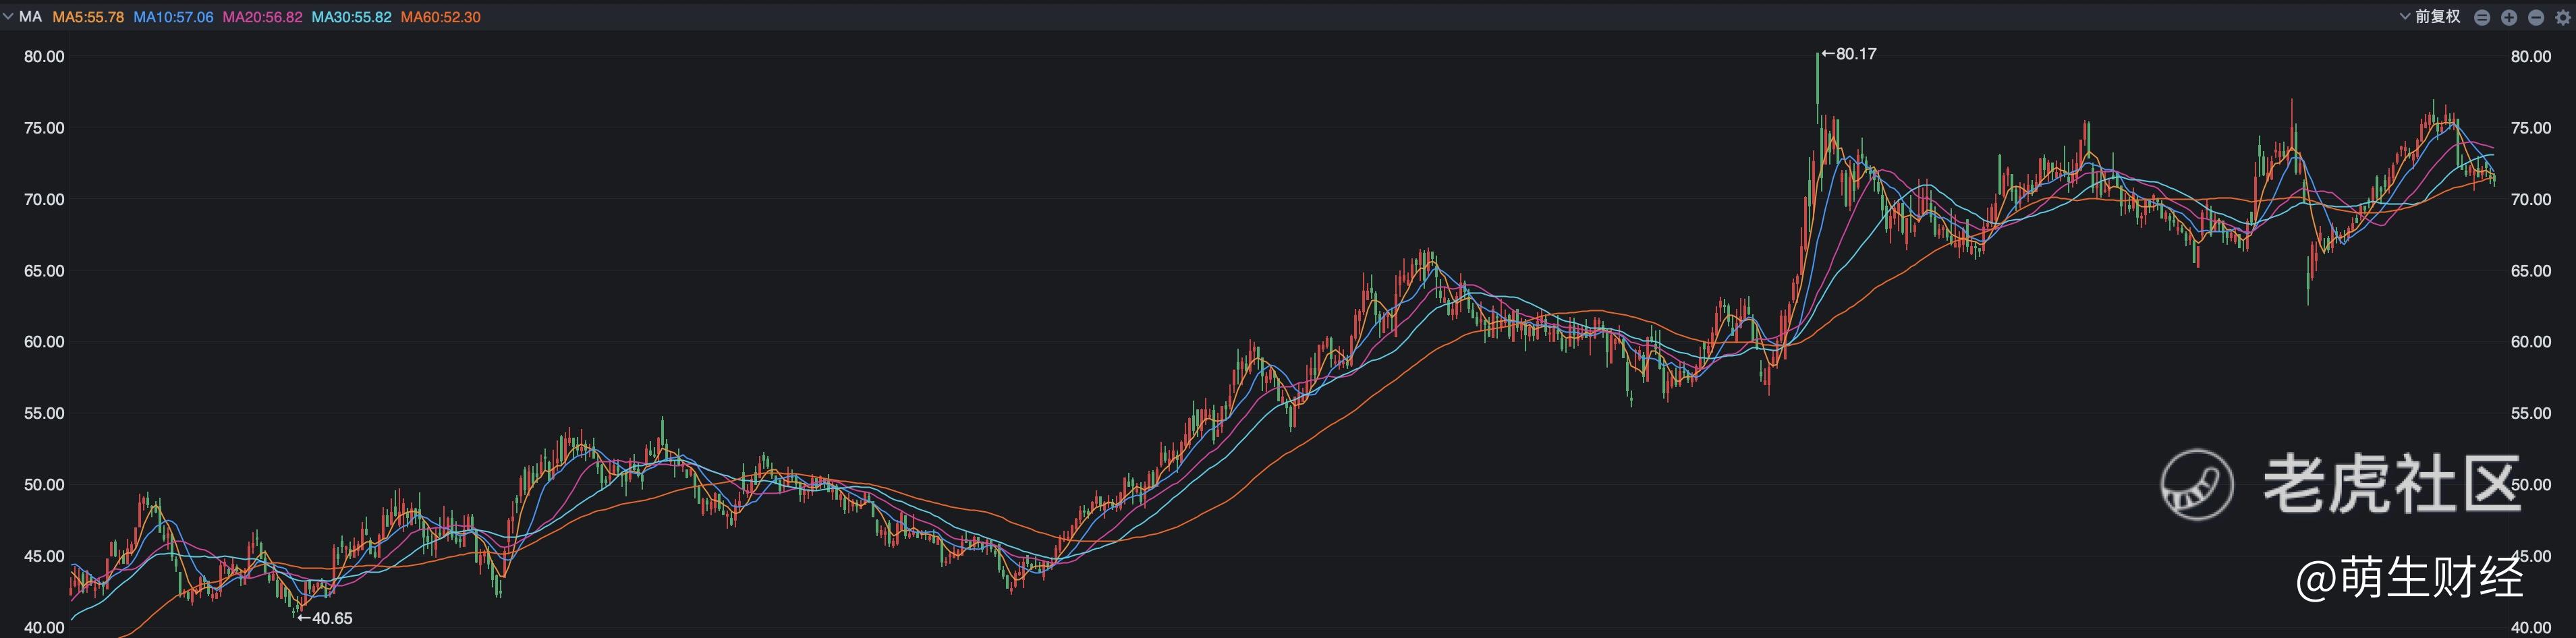Expand the 前复权 adjustment dropdown

click(2430, 17)
